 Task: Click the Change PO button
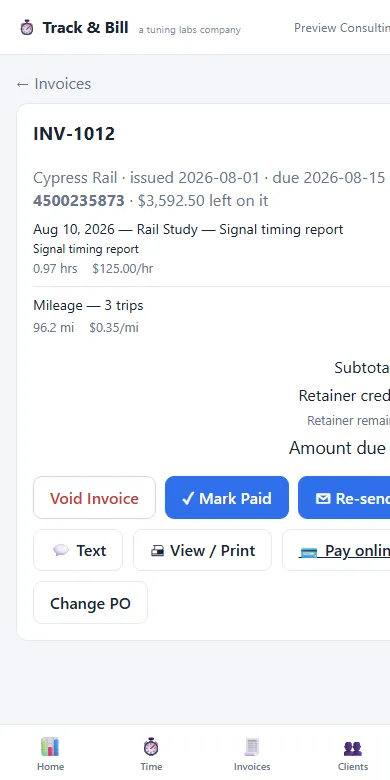(x=91, y=603)
